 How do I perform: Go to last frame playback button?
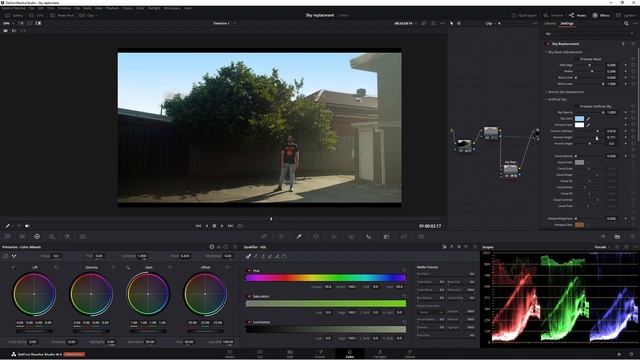click(x=230, y=226)
